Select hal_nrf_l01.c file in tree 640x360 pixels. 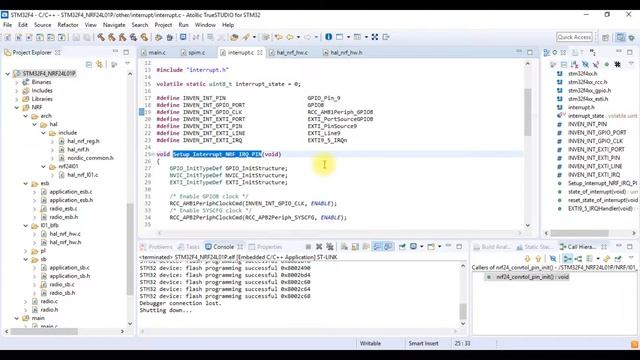[x=82, y=175]
